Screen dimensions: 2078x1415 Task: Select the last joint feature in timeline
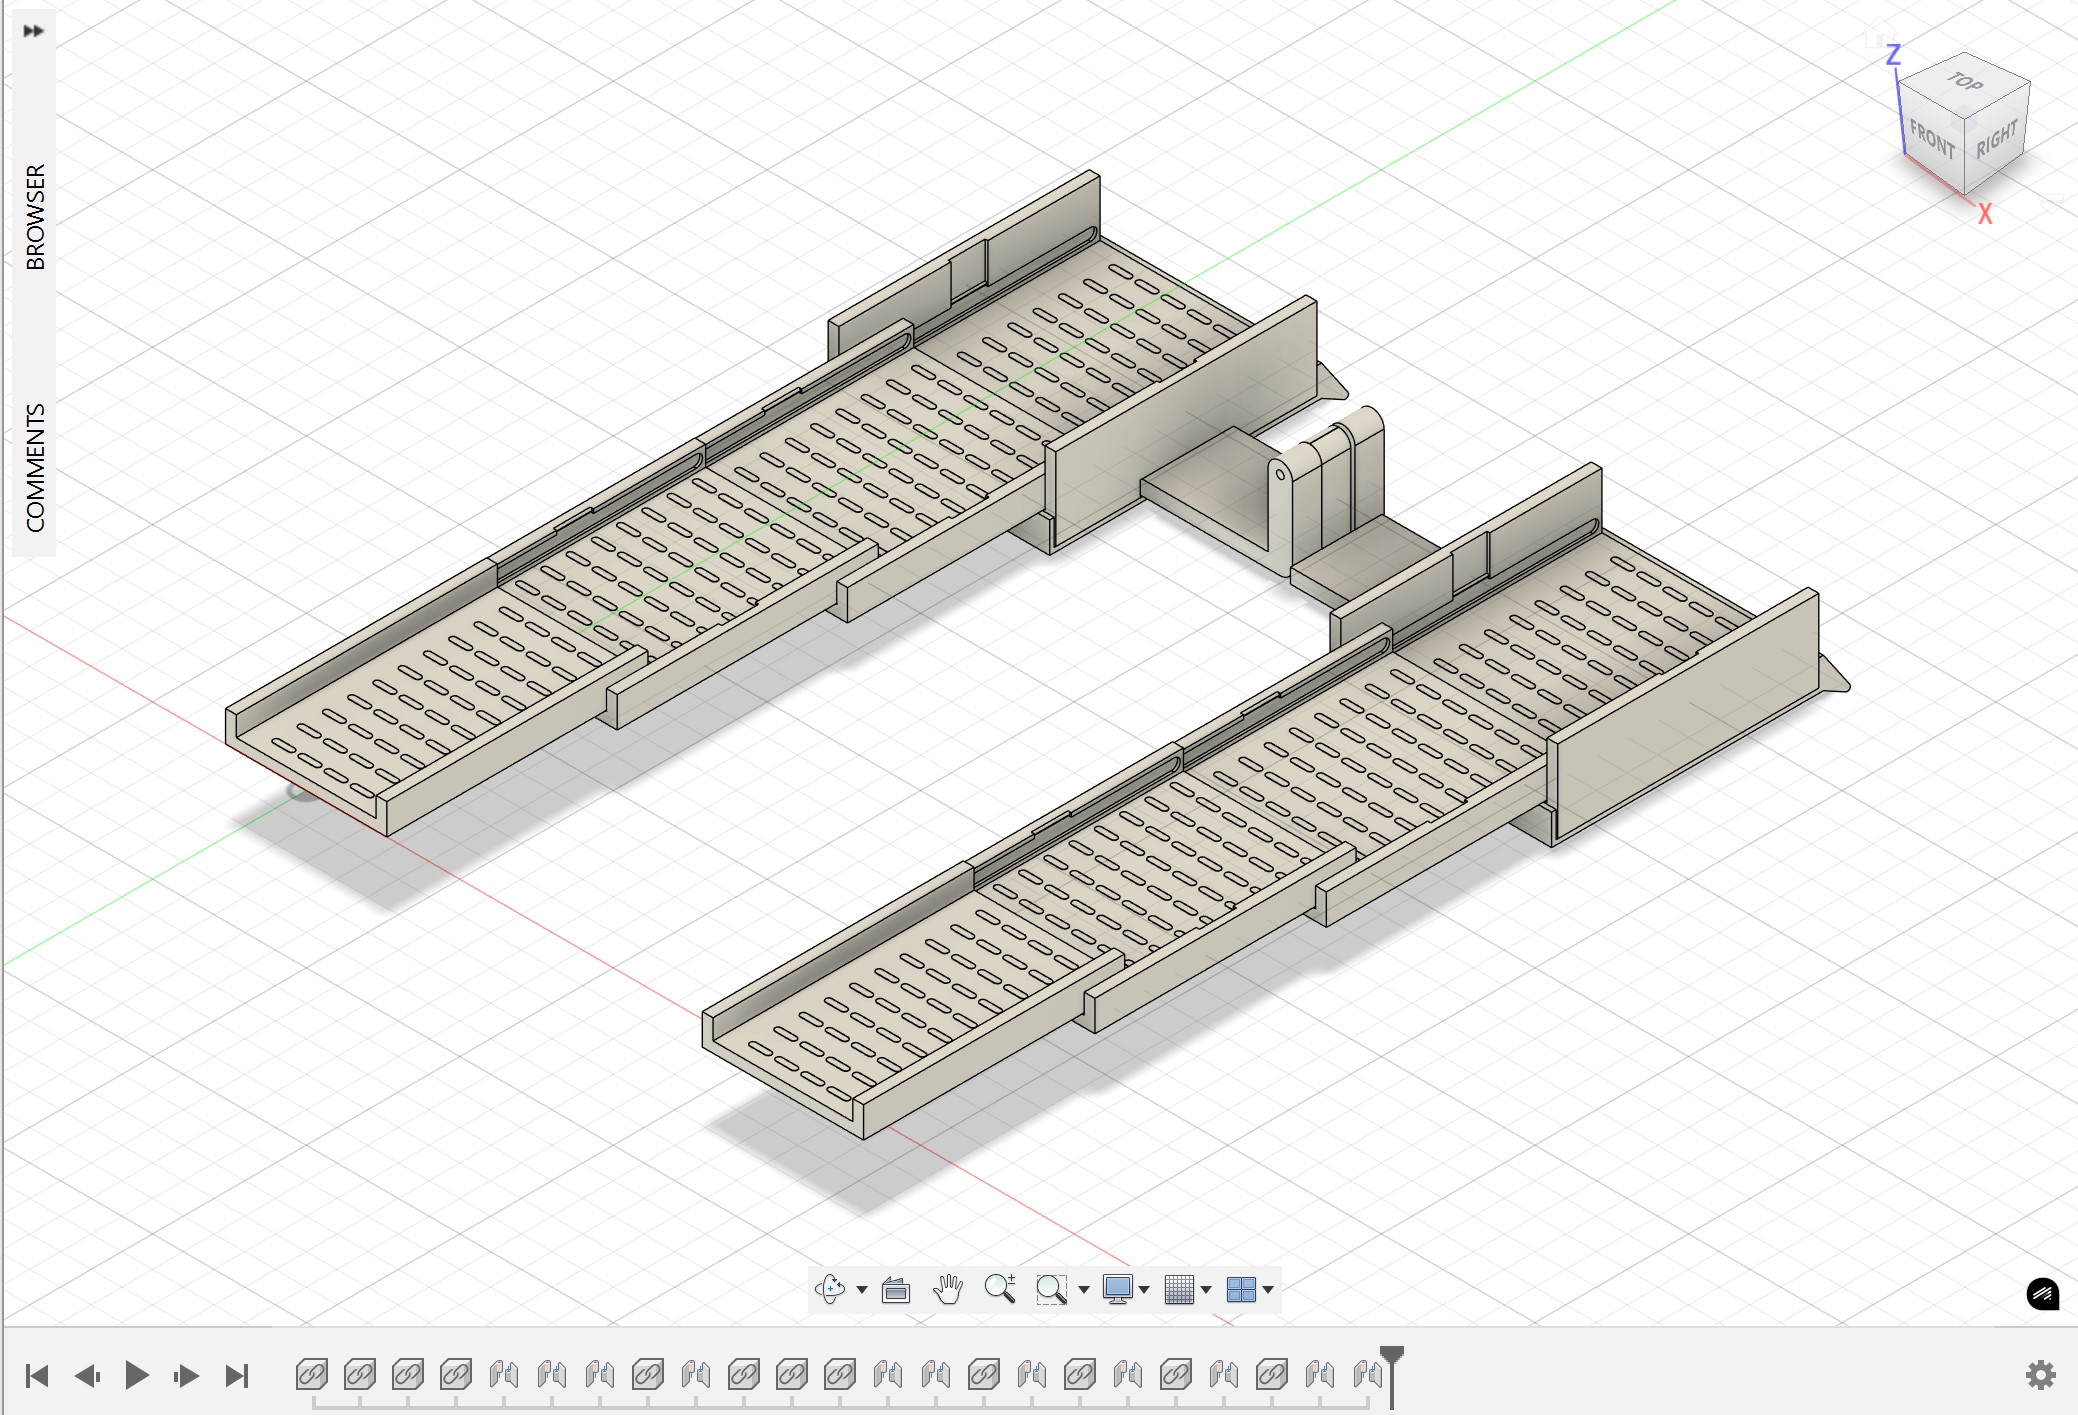click(1367, 1375)
